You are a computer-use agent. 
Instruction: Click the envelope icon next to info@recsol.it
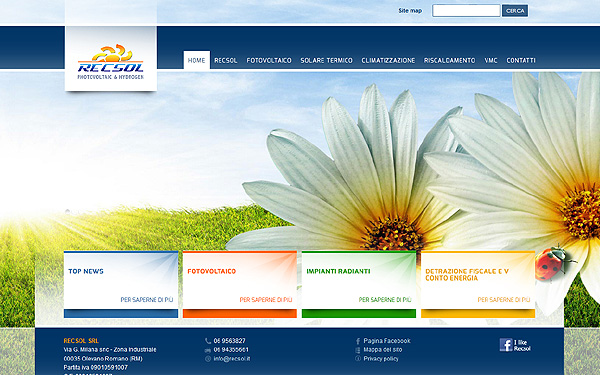tap(208, 359)
